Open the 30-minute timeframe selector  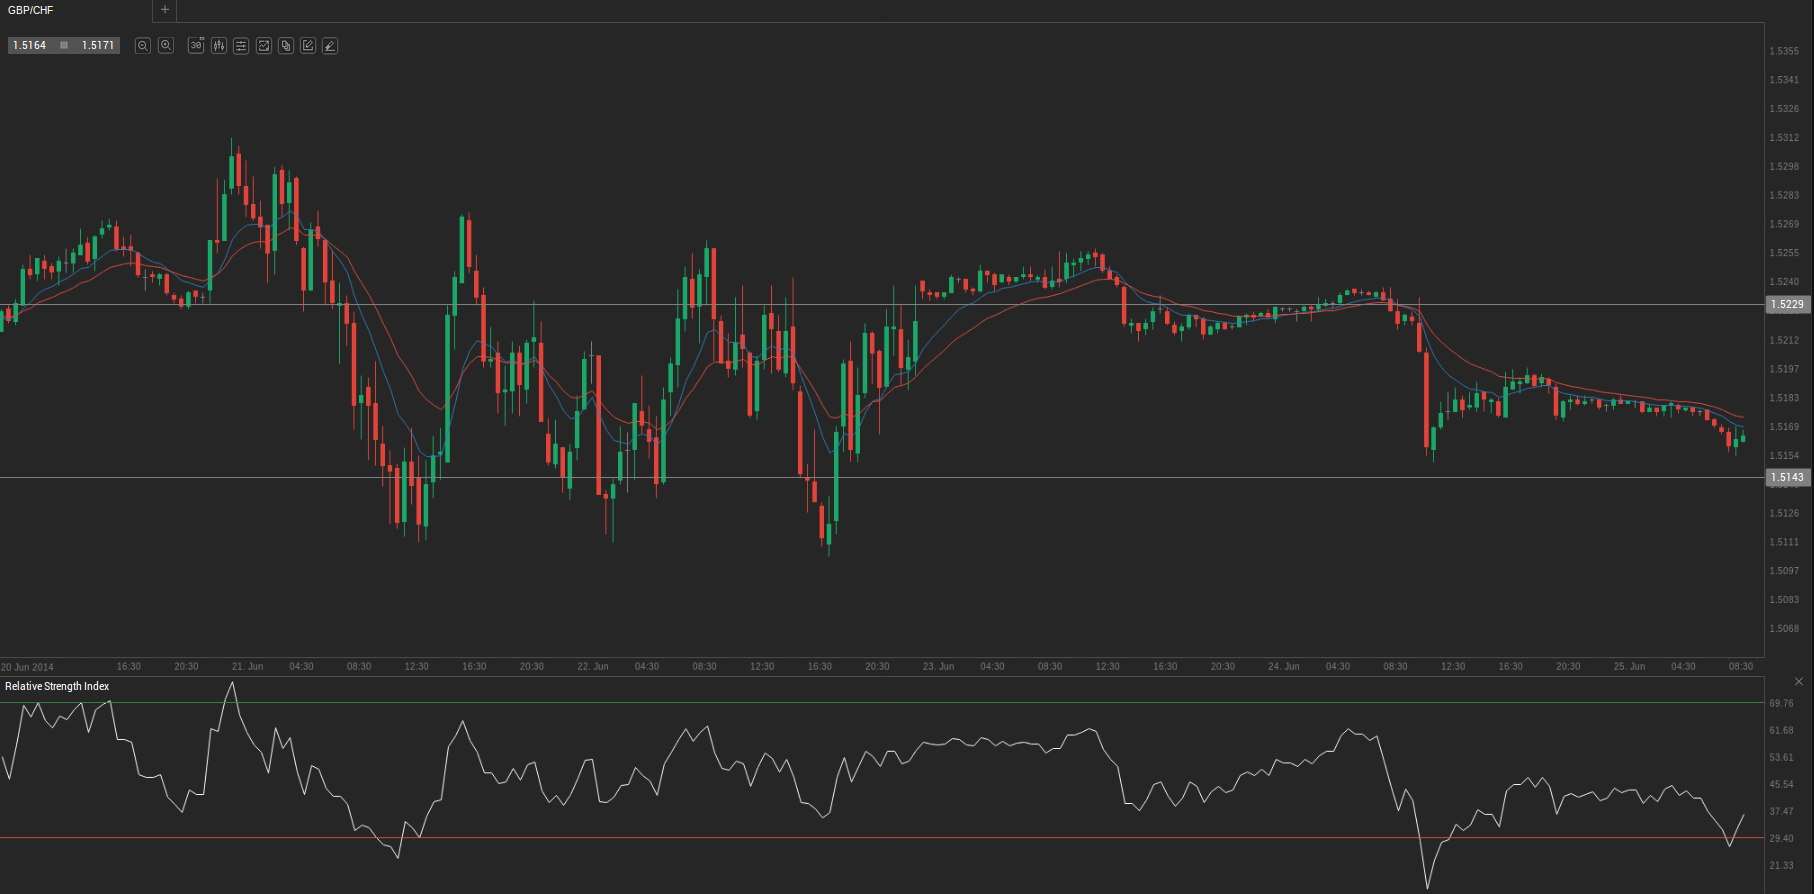[x=196, y=46]
